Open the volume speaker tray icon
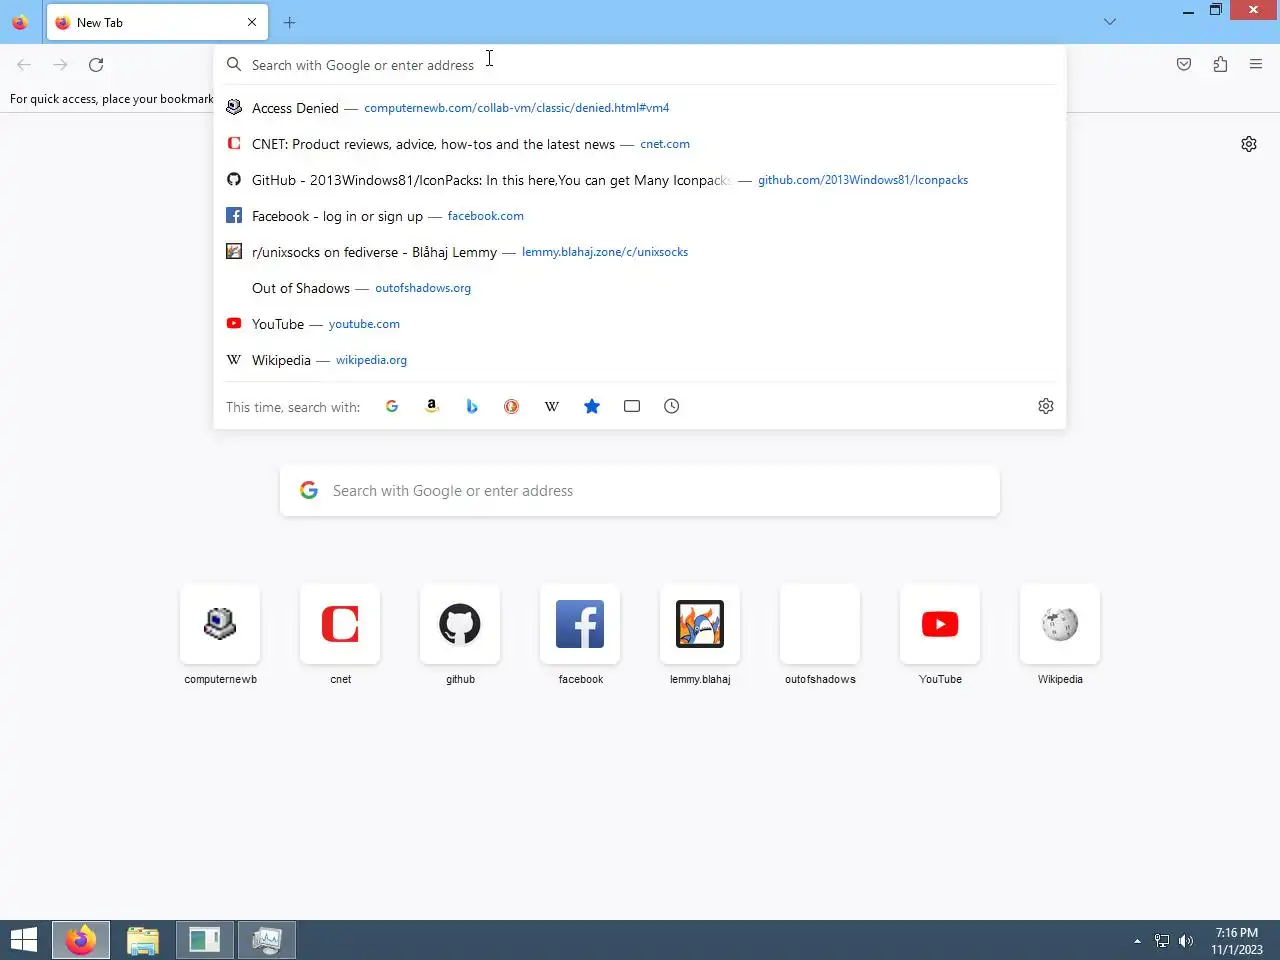 (1186, 941)
